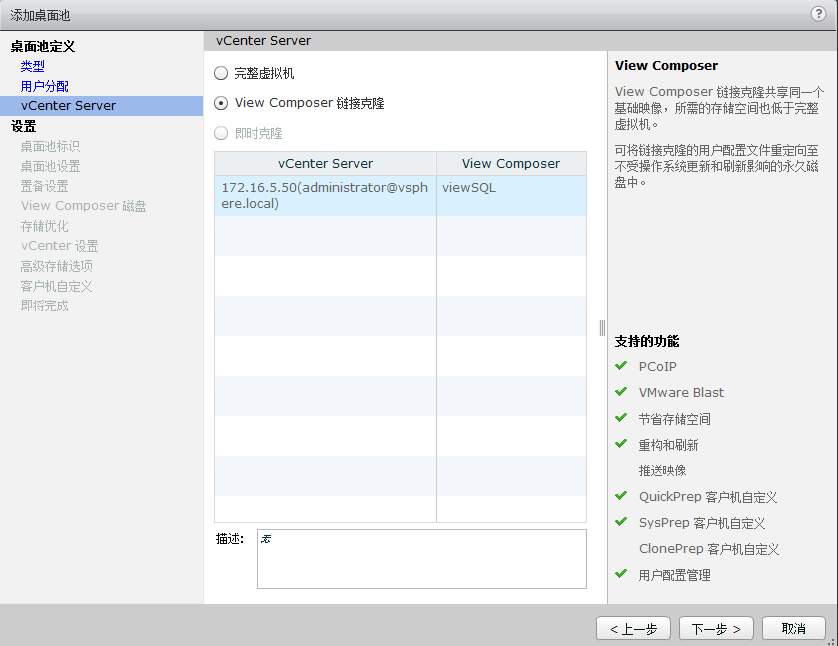Viewport: 838px width, 646px height.
Task: Click the 桌面池定义 section heading
Action: coord(43,46)
